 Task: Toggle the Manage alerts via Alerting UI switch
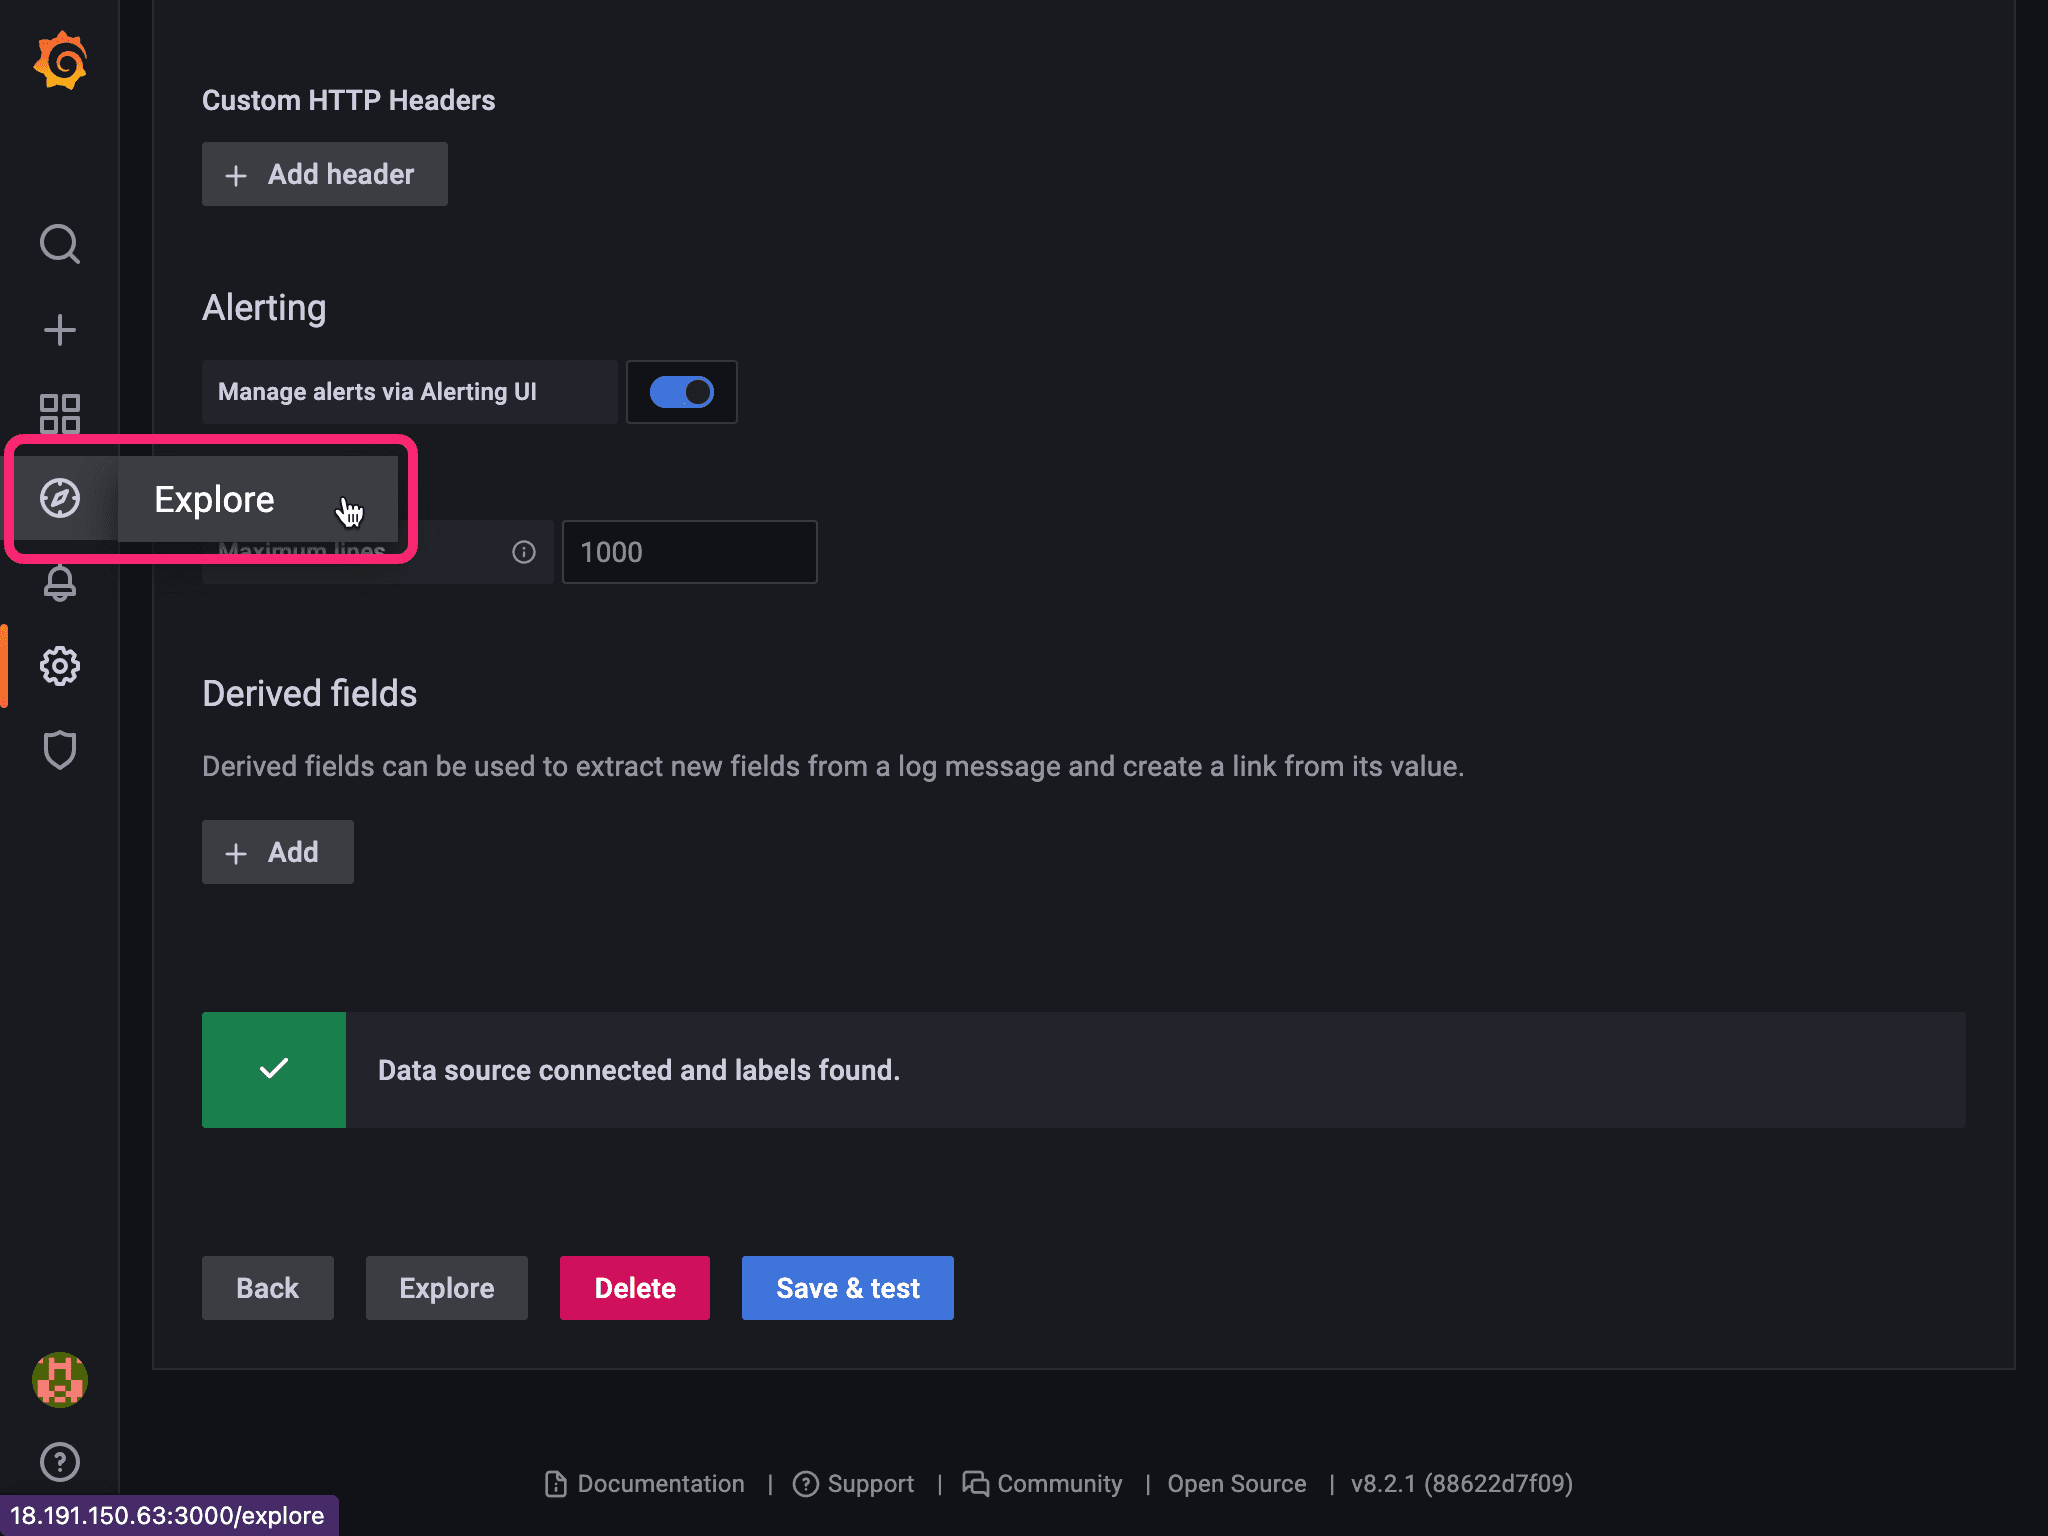coord(681,392)
